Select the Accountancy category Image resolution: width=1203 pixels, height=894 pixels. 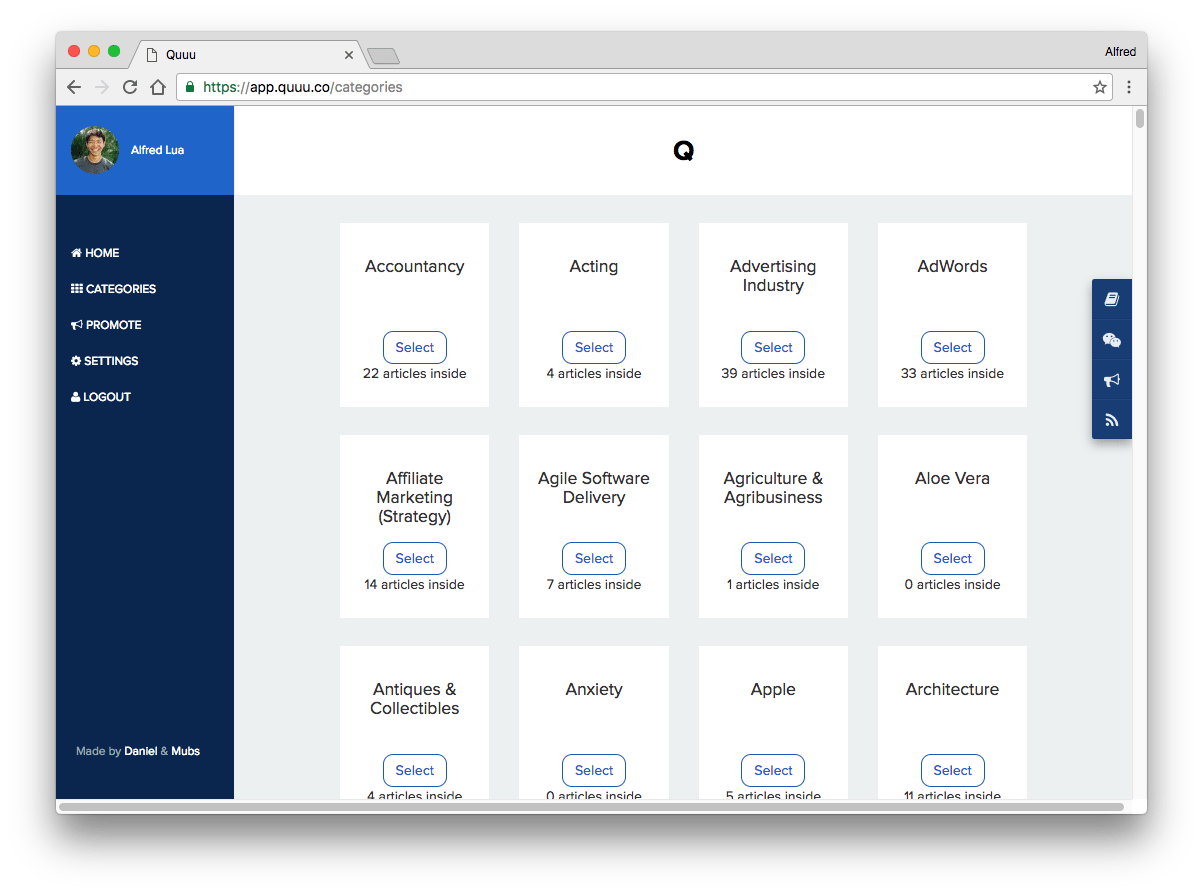414,347
